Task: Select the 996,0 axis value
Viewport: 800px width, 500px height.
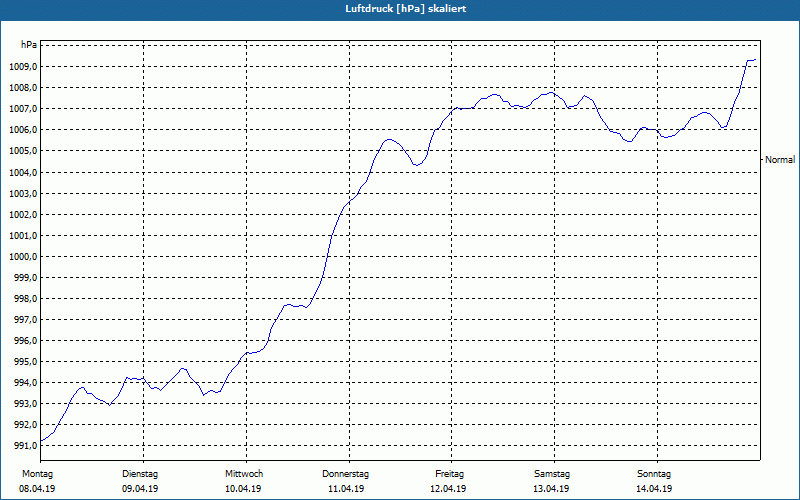Action: tap(24, 341)
